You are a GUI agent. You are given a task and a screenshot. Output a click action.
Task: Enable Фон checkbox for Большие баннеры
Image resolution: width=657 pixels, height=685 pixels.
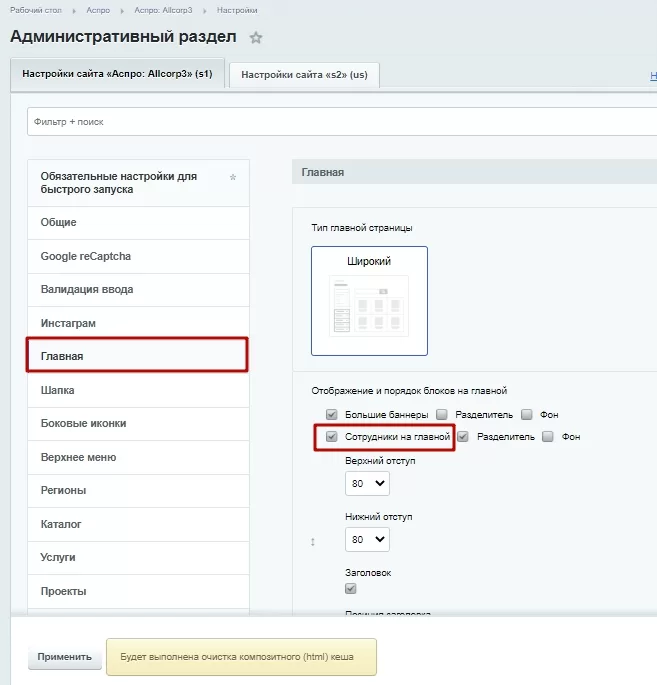click(527, 414)
